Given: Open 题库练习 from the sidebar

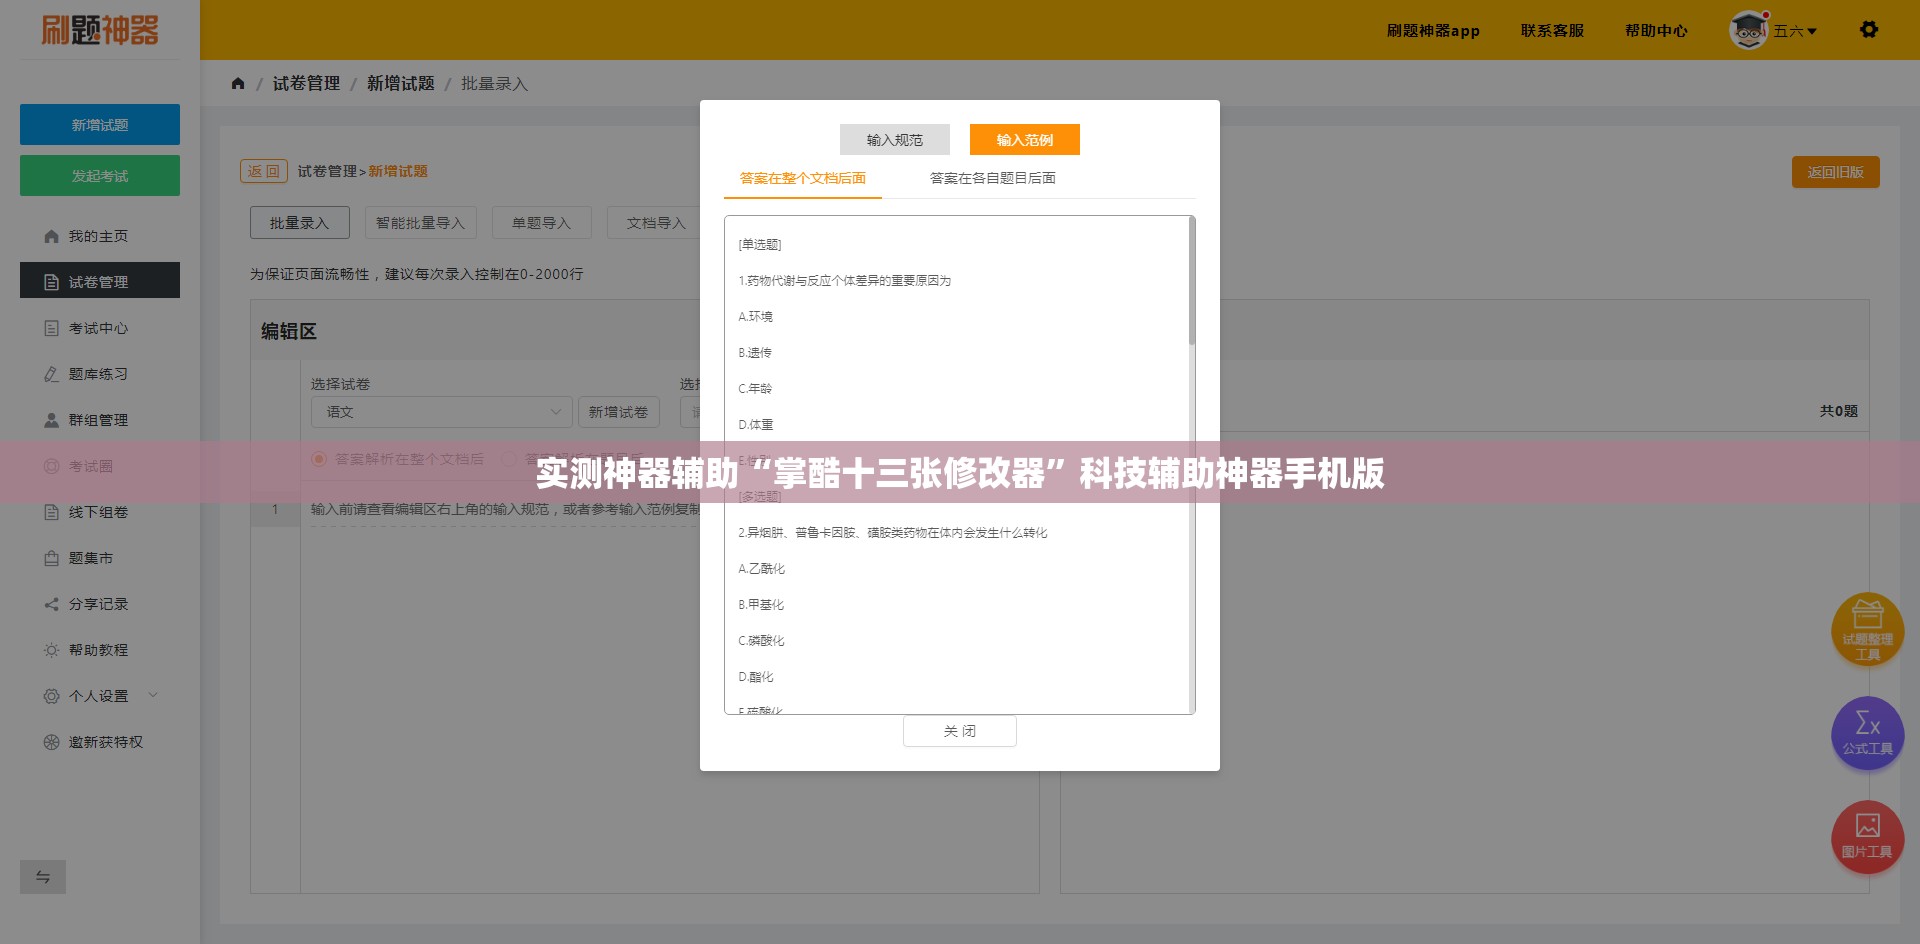Looking at the screenshot, I should click(x=100, y=374).
